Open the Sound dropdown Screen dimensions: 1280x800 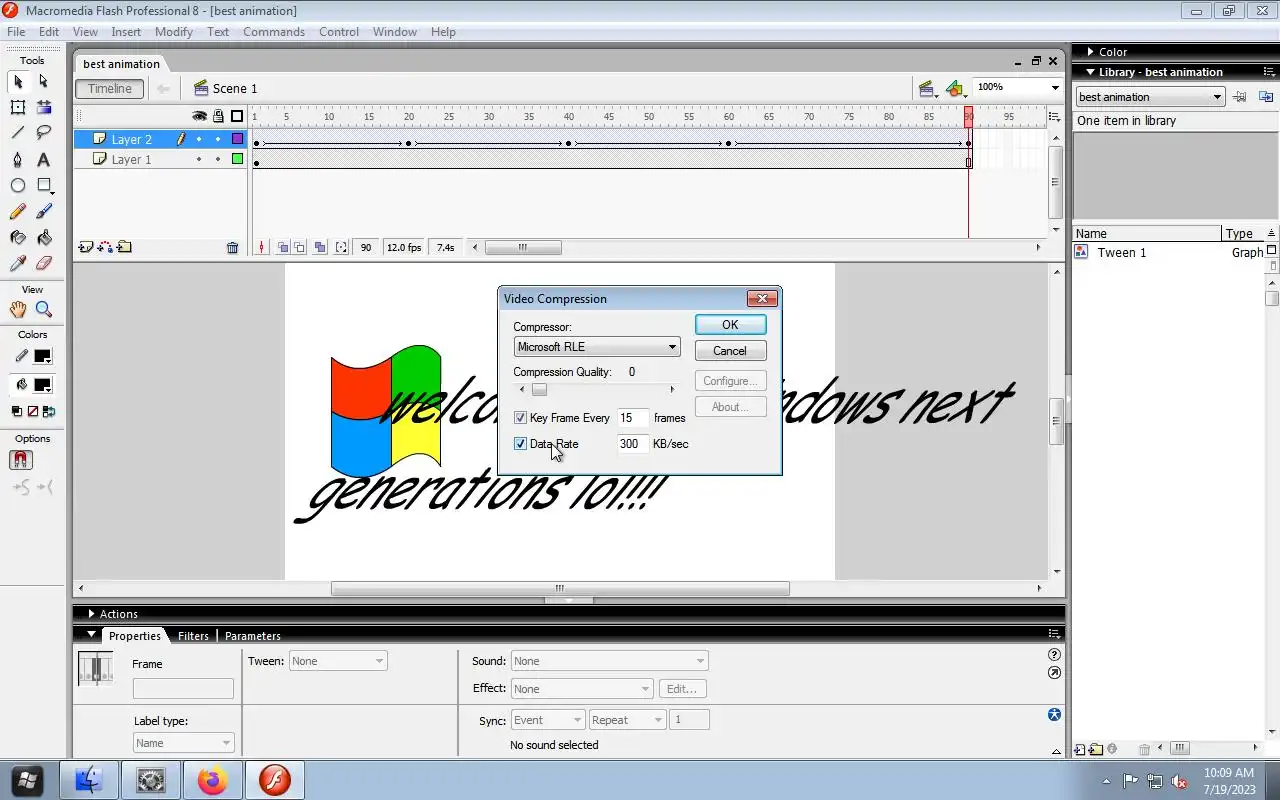coord(609,661)
